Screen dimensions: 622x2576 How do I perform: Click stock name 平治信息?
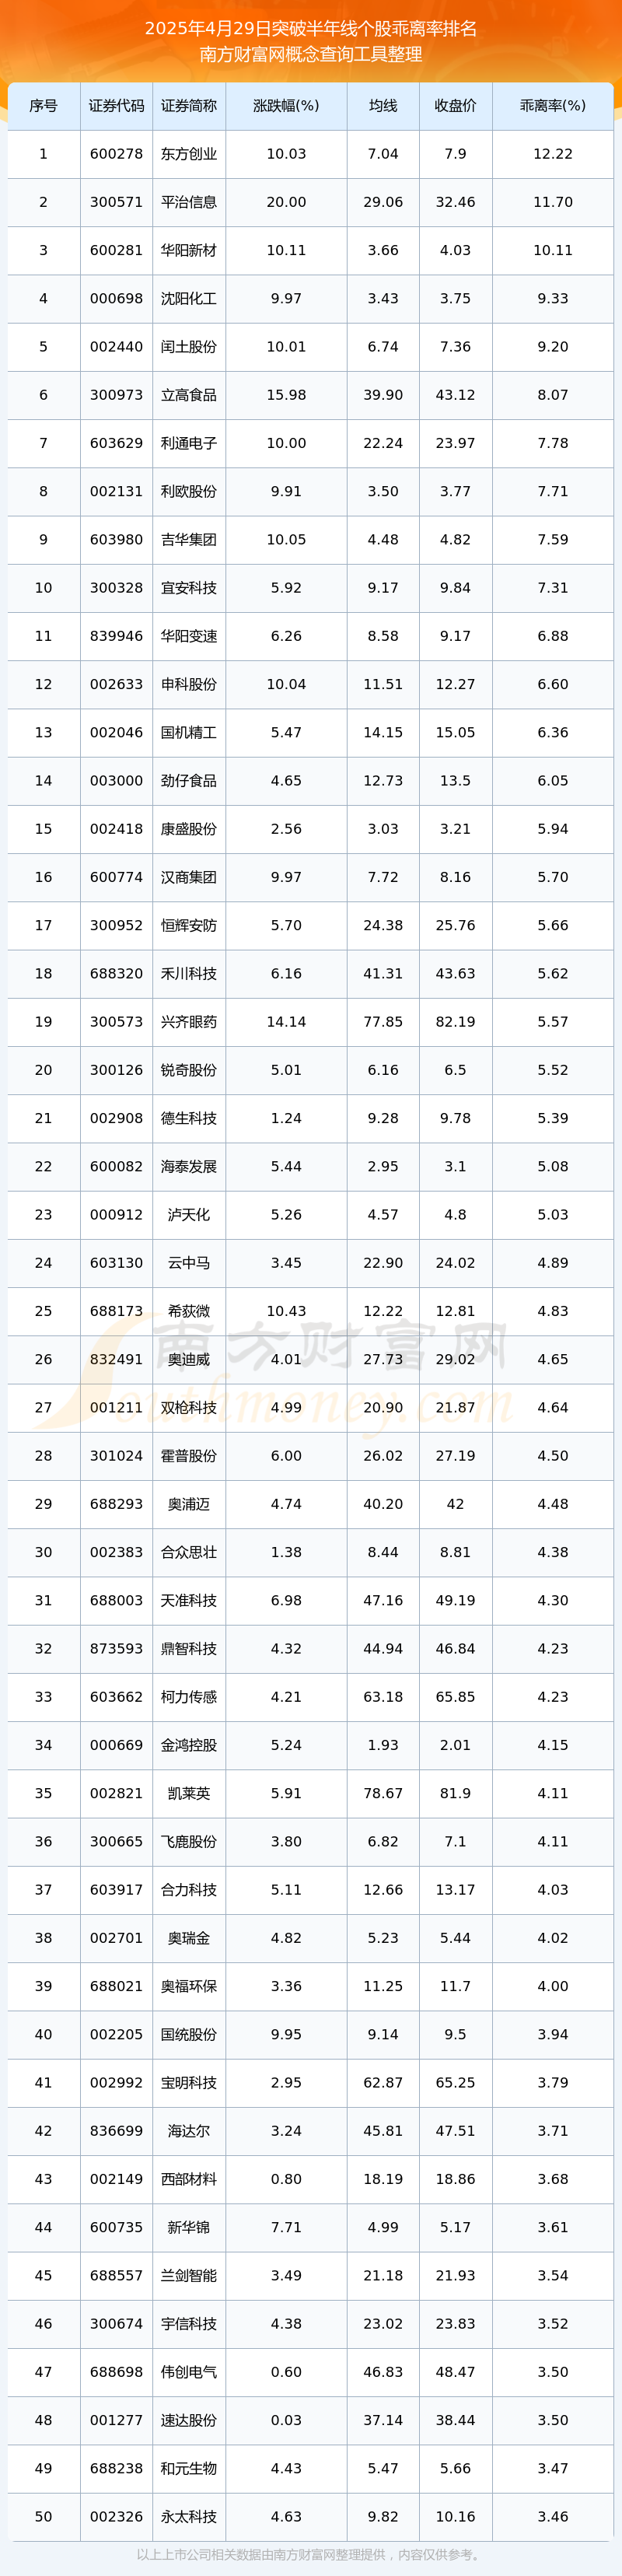point(189,202)
